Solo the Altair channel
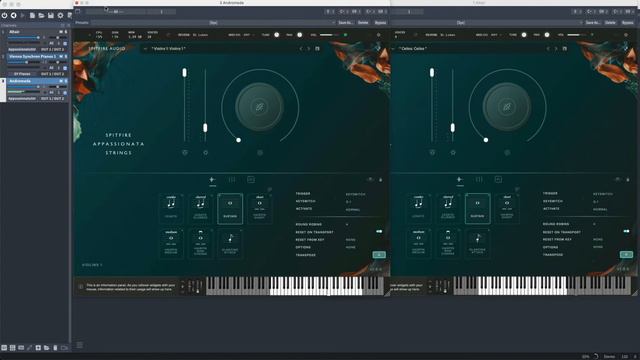640x360 pixels. (x=66, y=31)
